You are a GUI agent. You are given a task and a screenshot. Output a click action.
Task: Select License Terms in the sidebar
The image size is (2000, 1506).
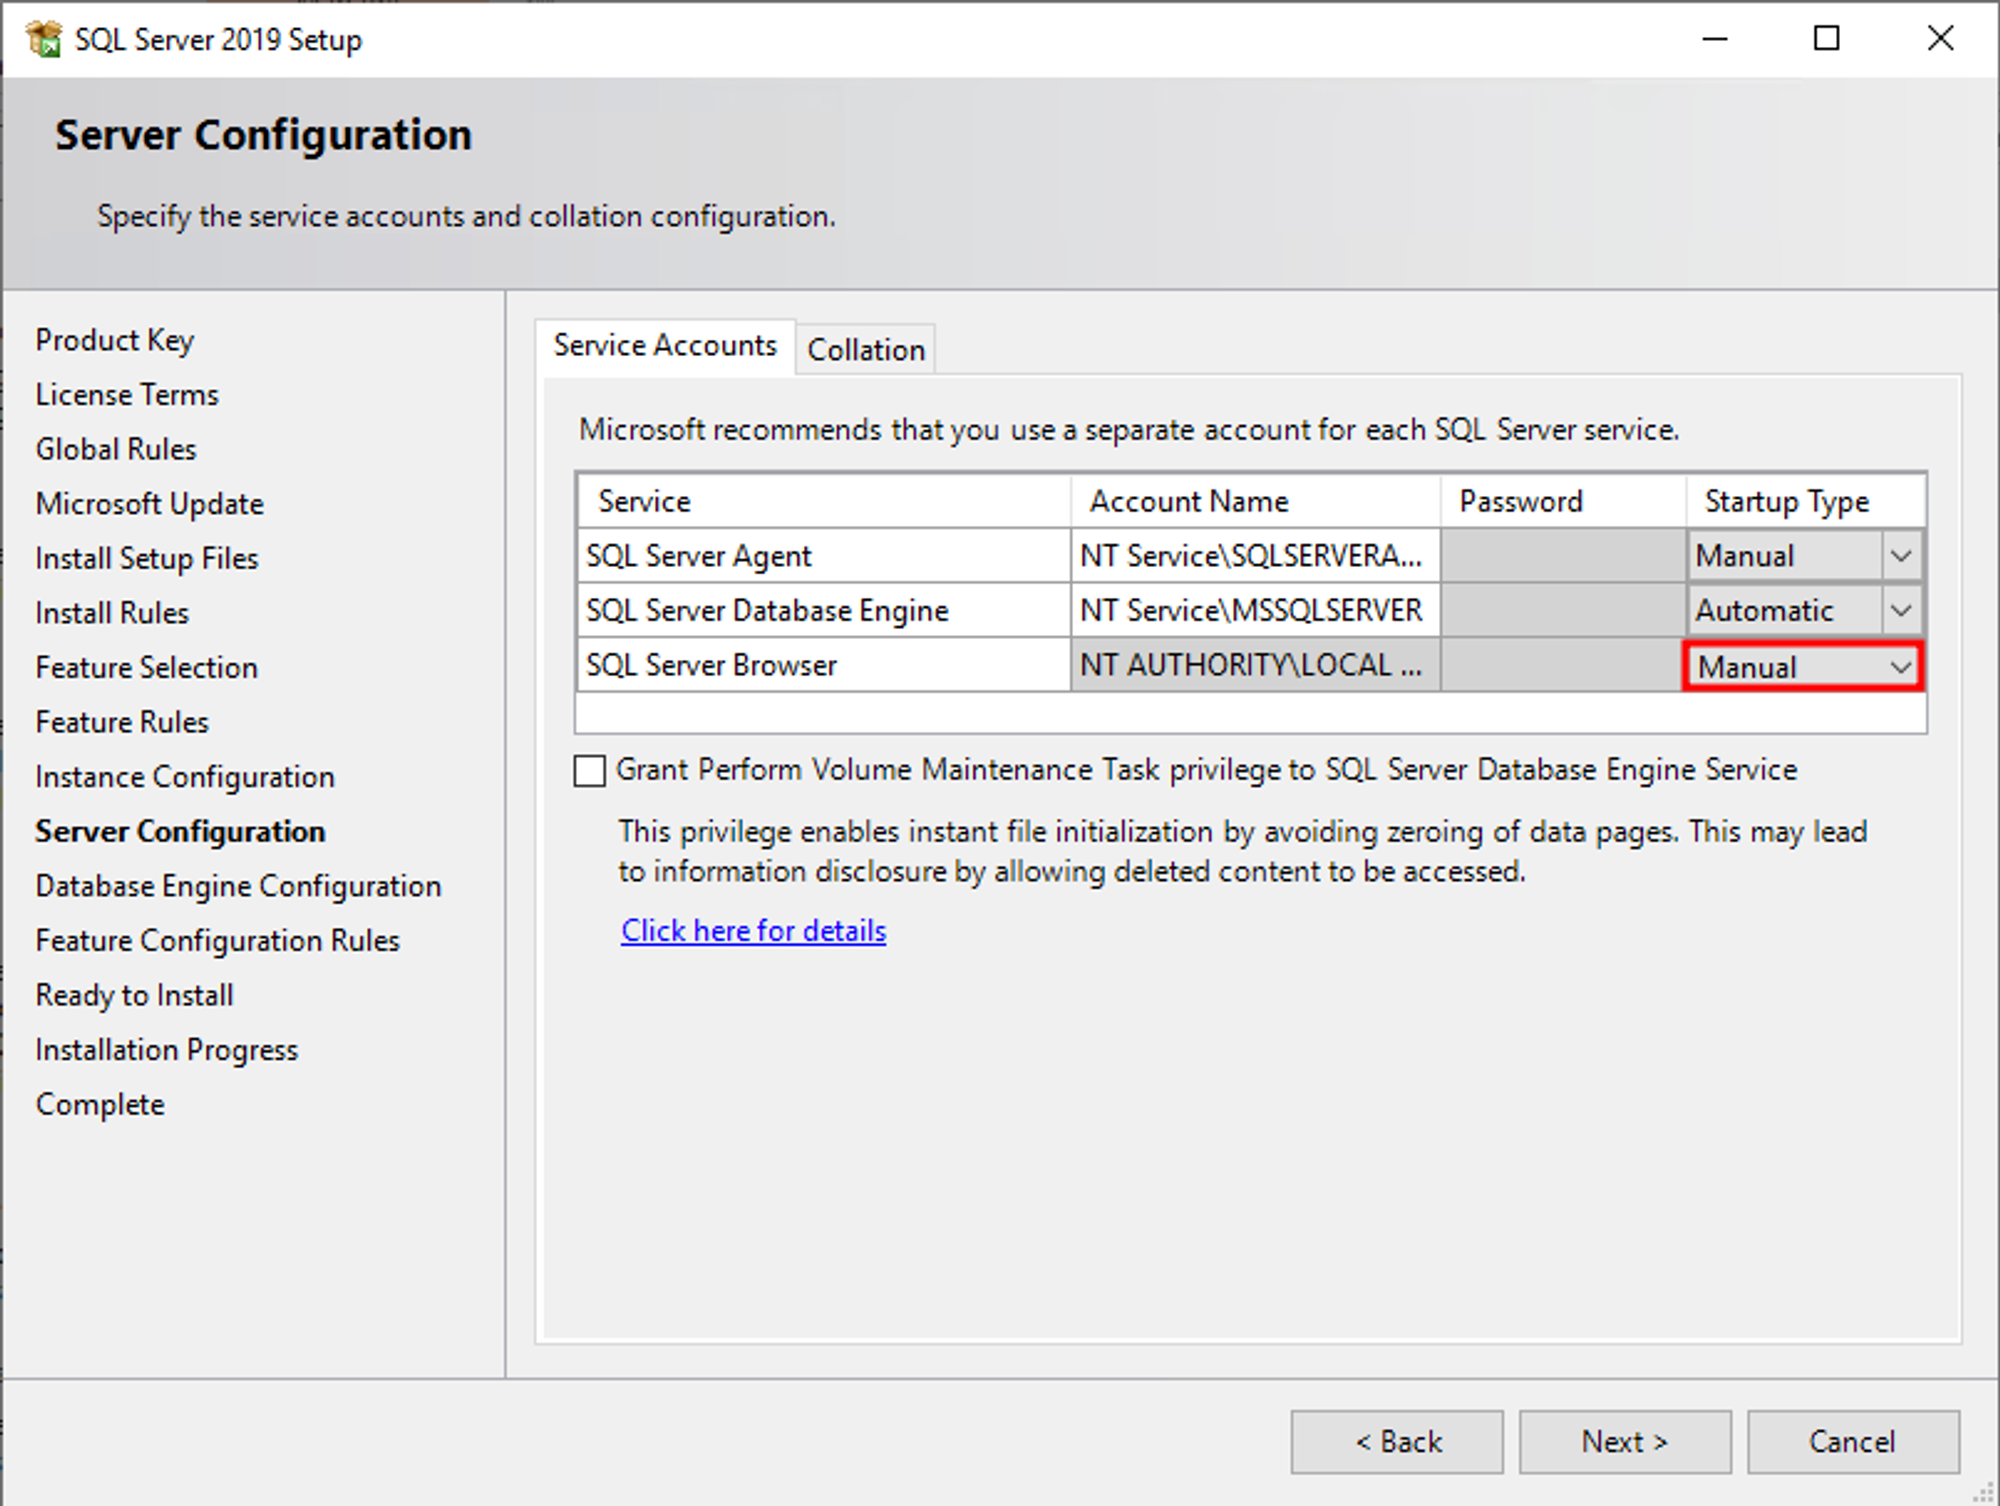pos(126,394)
